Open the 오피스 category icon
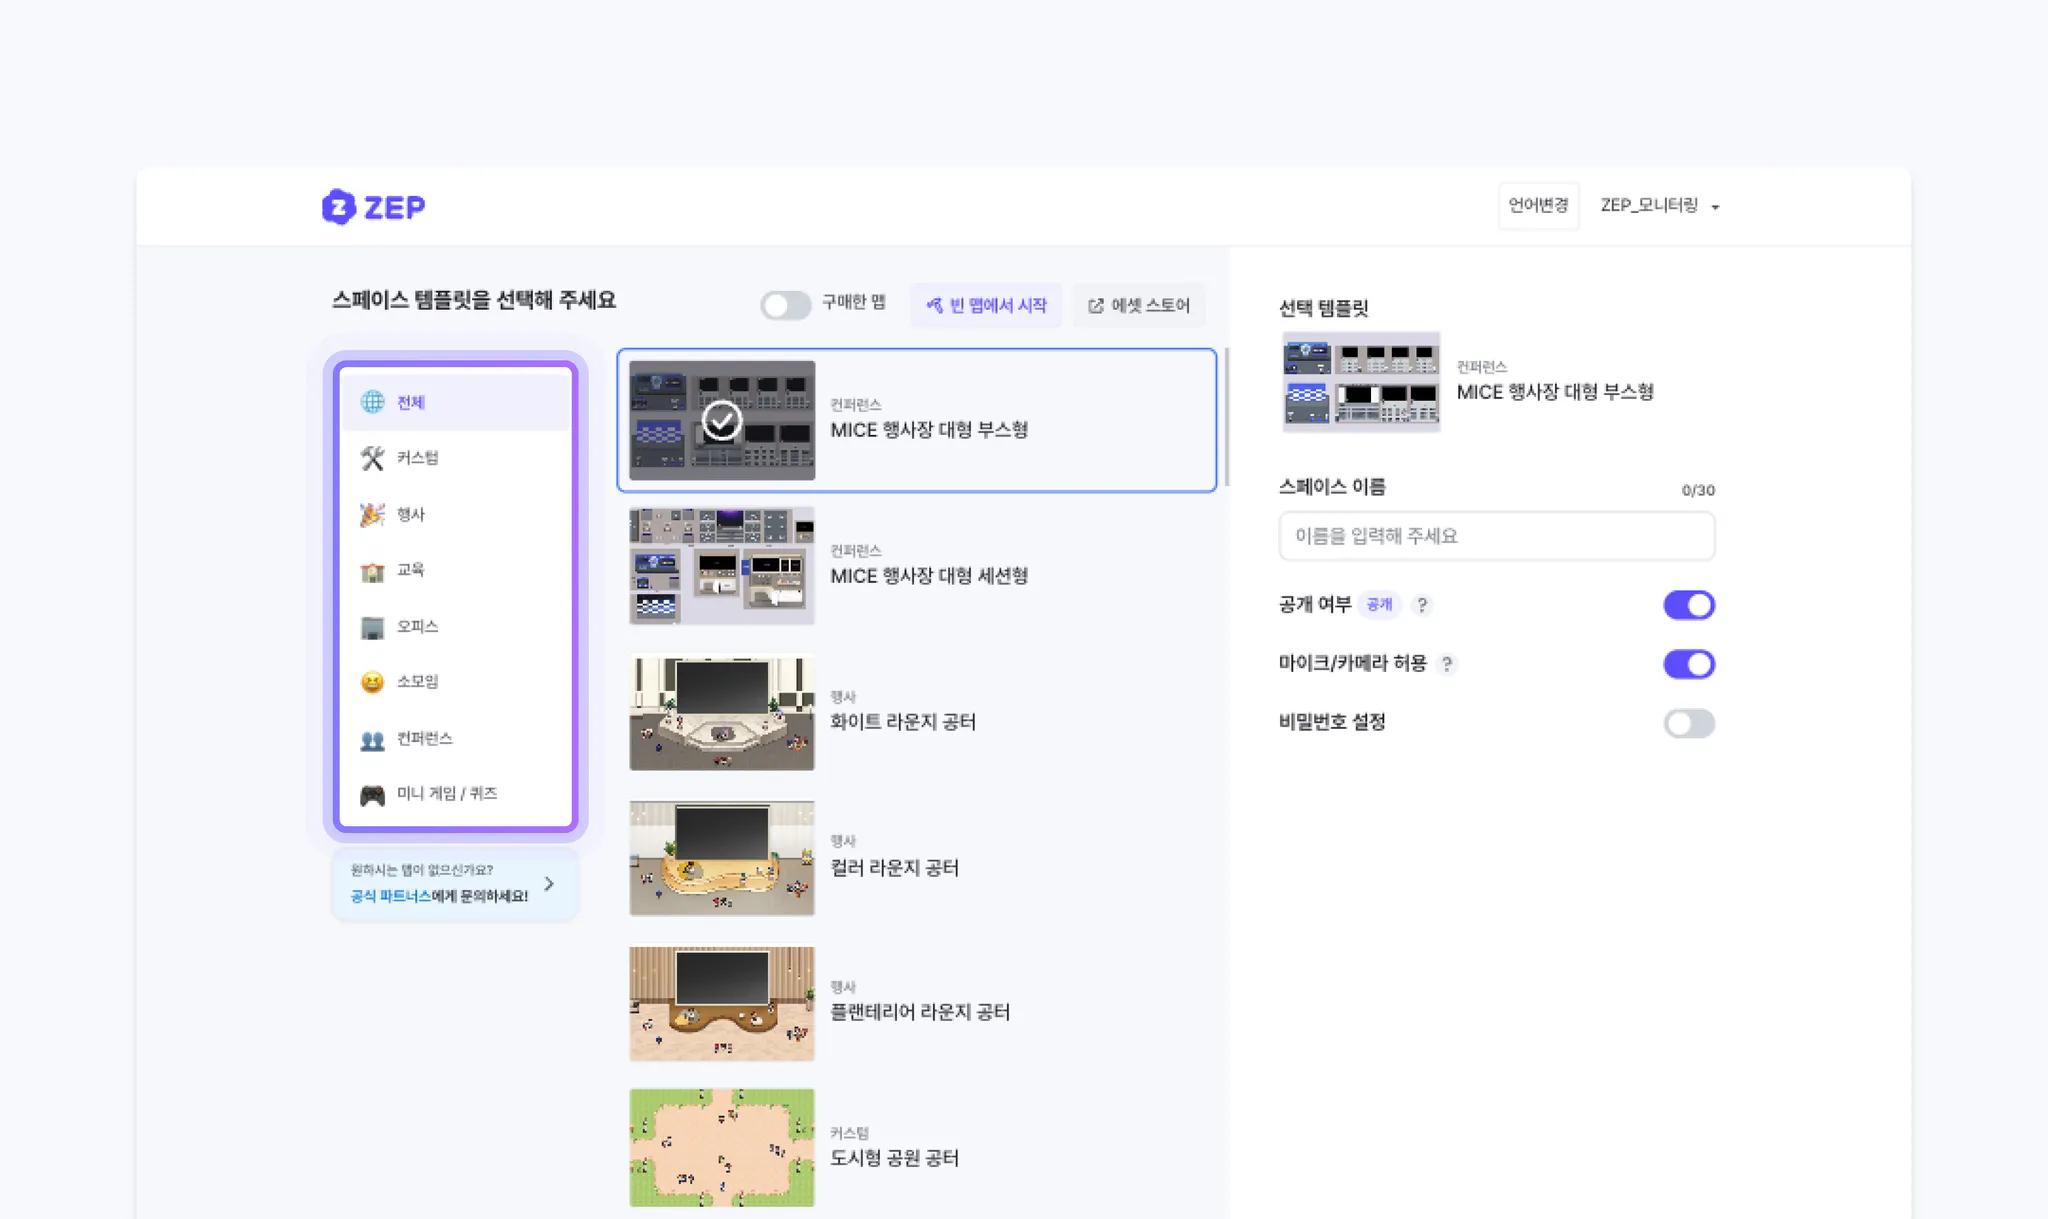 (372, 627)
